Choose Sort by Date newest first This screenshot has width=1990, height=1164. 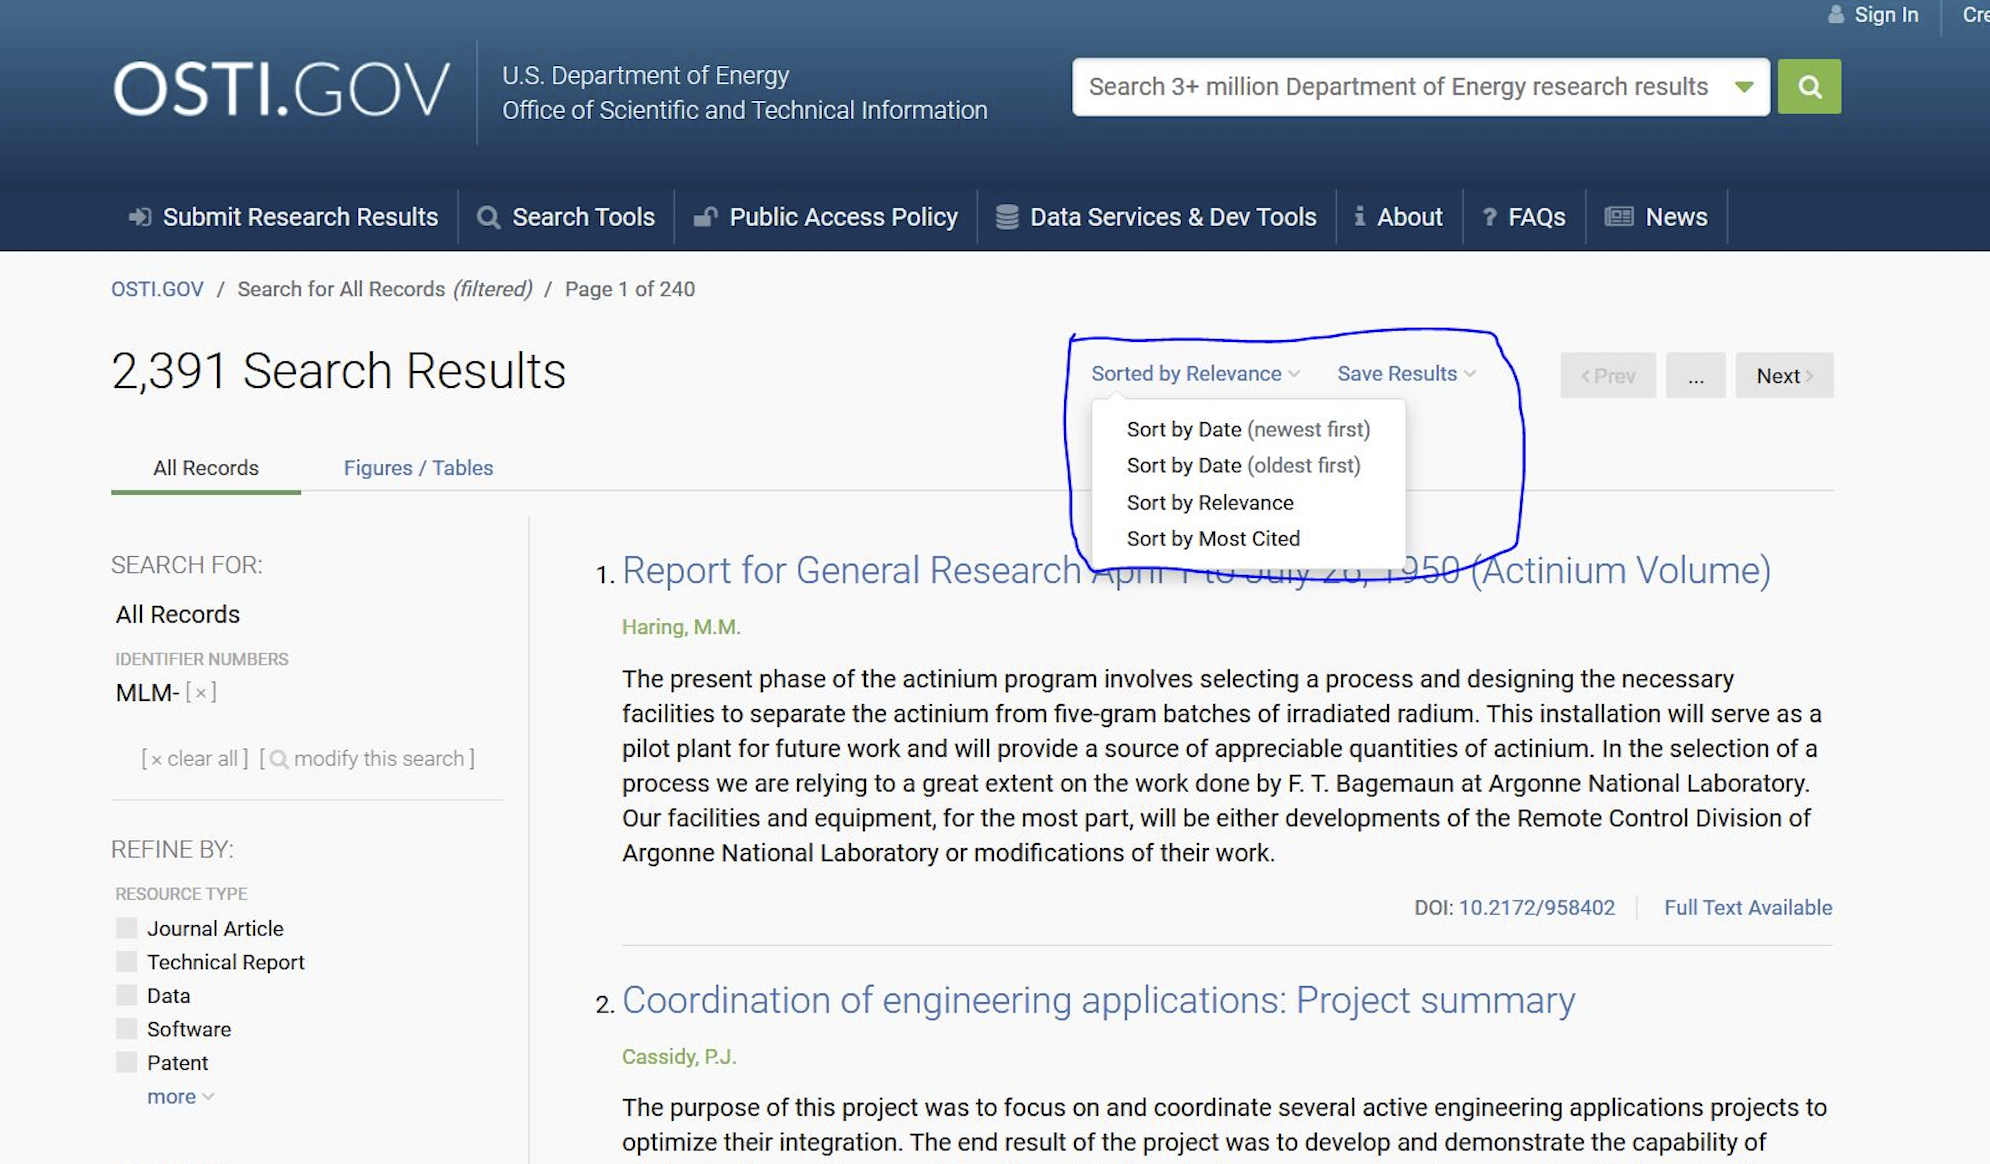pos(1248,429)
